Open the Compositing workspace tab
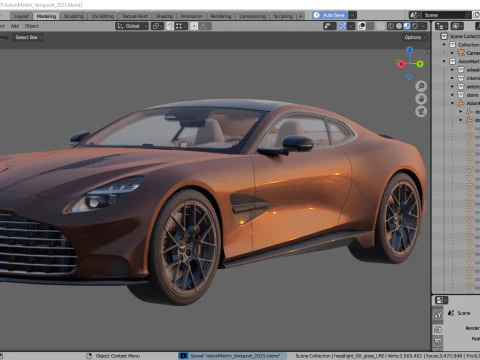The height and width of the screenshot is (360, 480). click(x=252, y=16)
